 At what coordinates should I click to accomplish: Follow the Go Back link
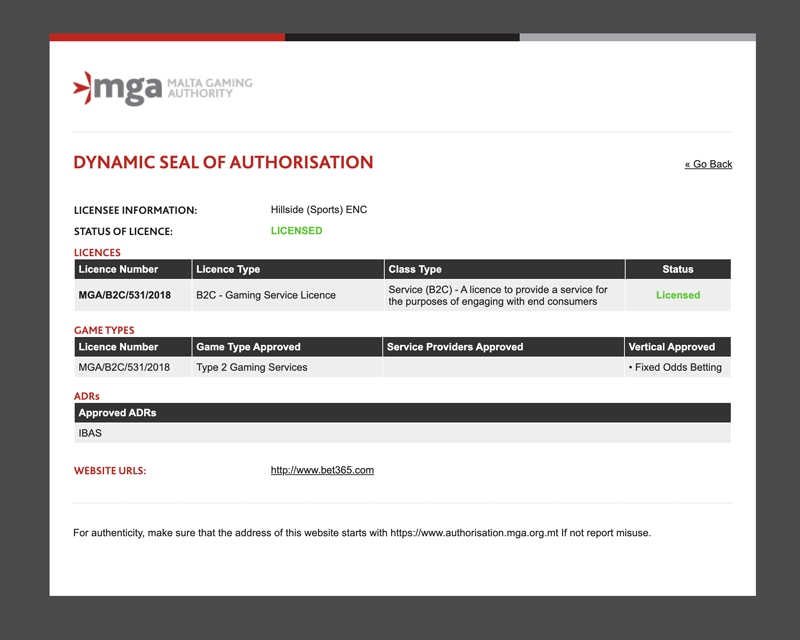tap(708, 164)
